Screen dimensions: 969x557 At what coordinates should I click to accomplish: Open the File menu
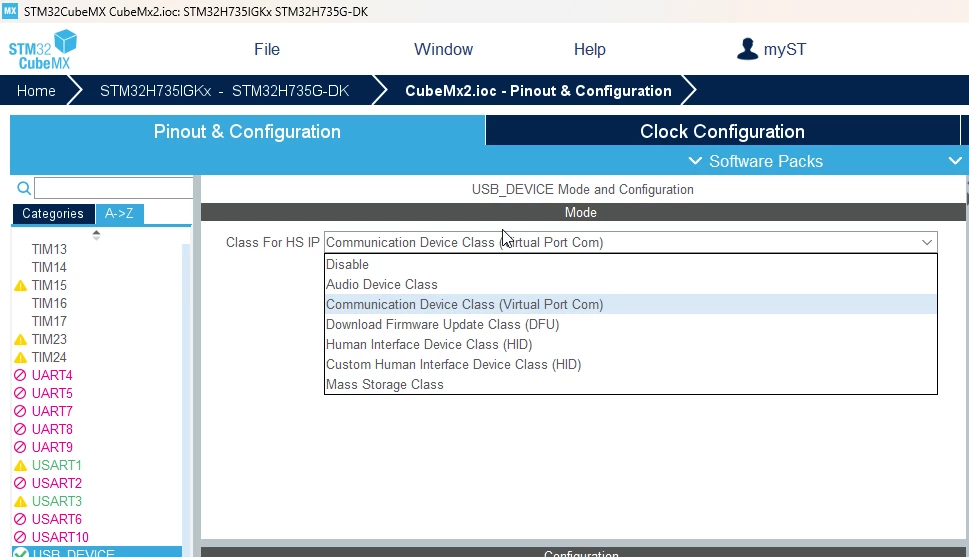[x=267, y=49]
